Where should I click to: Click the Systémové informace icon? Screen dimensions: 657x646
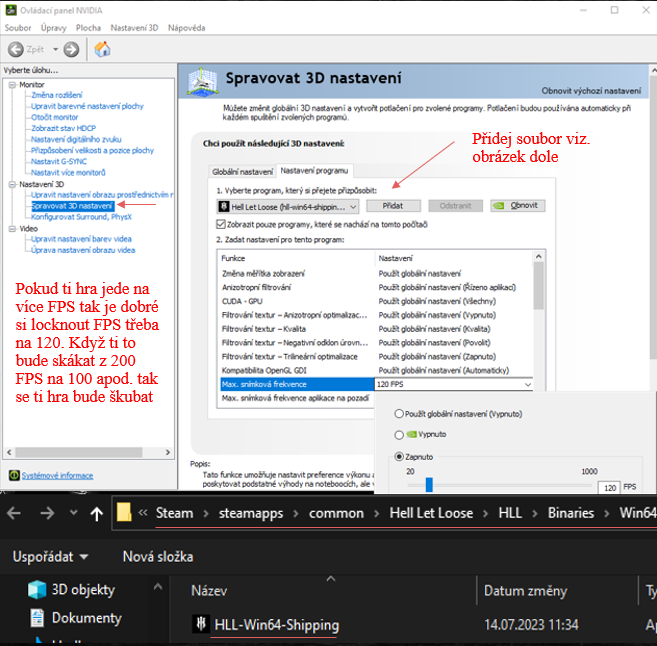click(14, 475)
